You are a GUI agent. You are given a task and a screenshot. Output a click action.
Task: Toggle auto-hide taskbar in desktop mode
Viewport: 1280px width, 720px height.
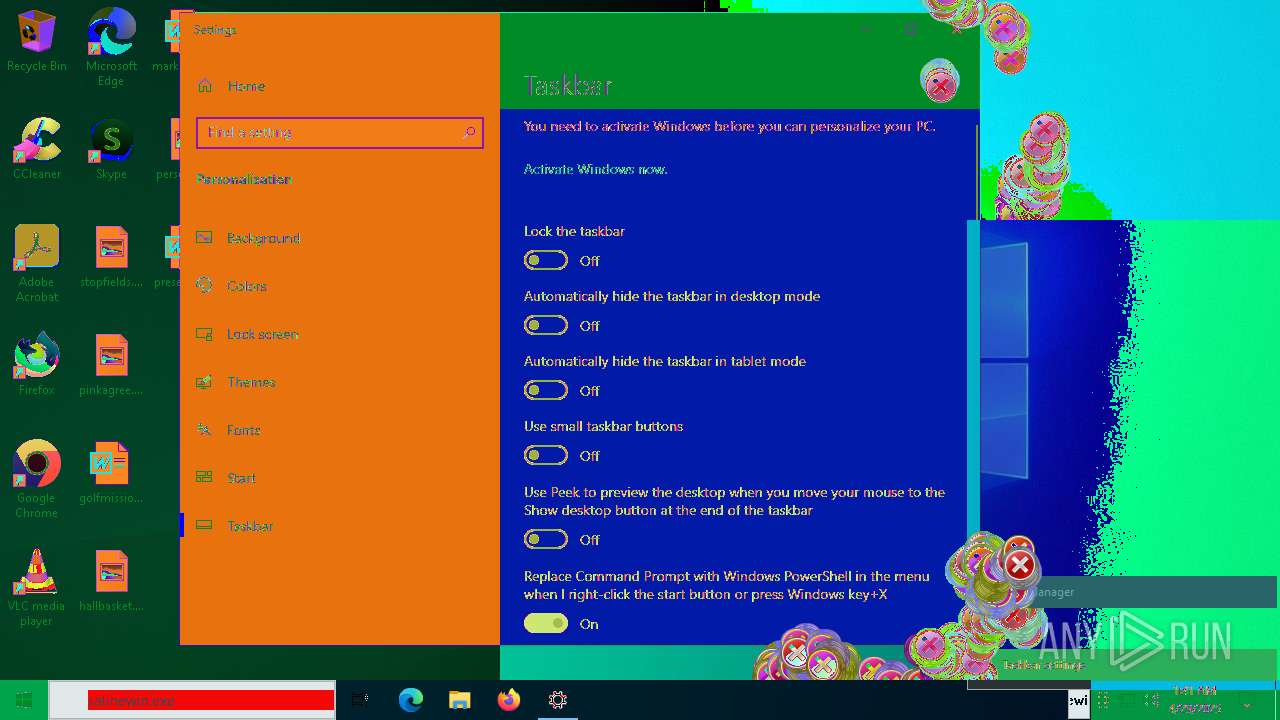pos(546,326)
